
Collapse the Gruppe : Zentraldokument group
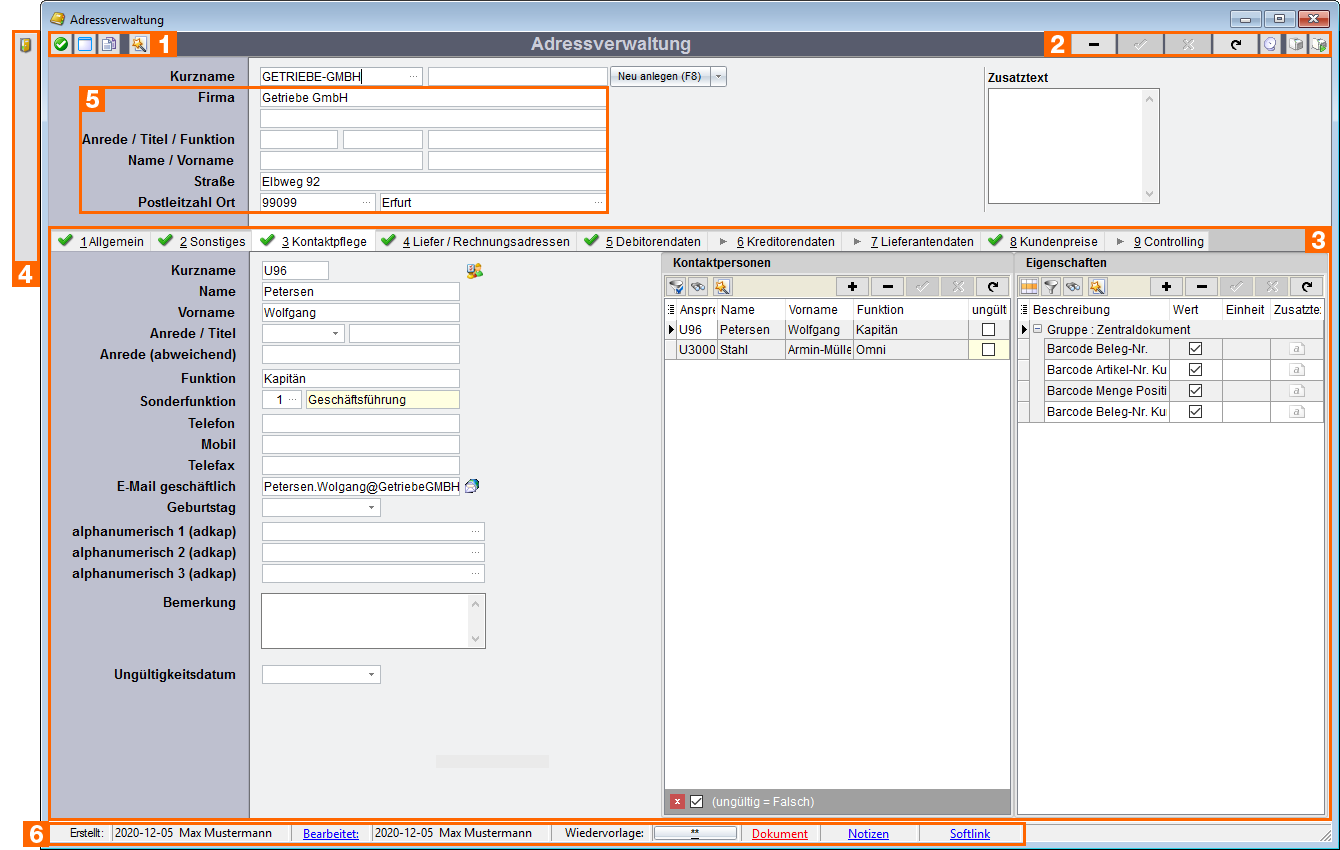[1037, 329]
